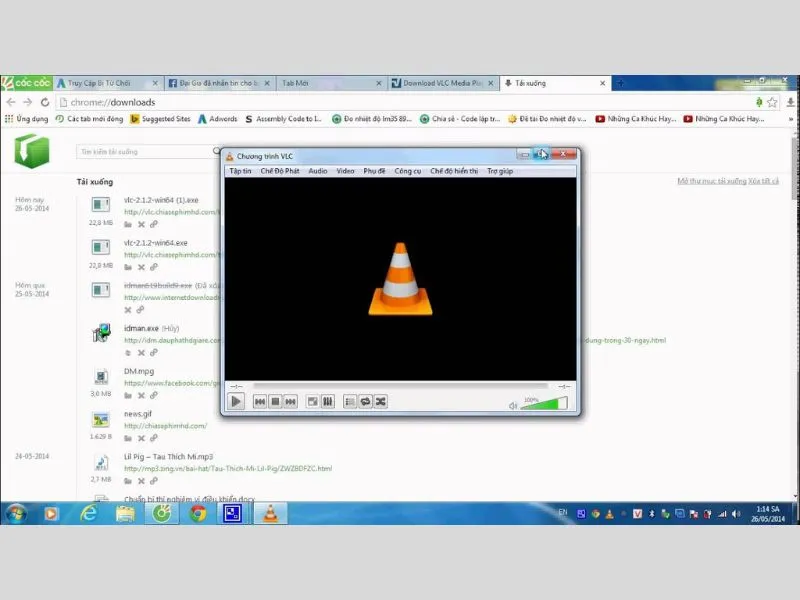Reload the downloads page
Image resolution: width=800 pixels, height=600 pixels.
[45, 102]
